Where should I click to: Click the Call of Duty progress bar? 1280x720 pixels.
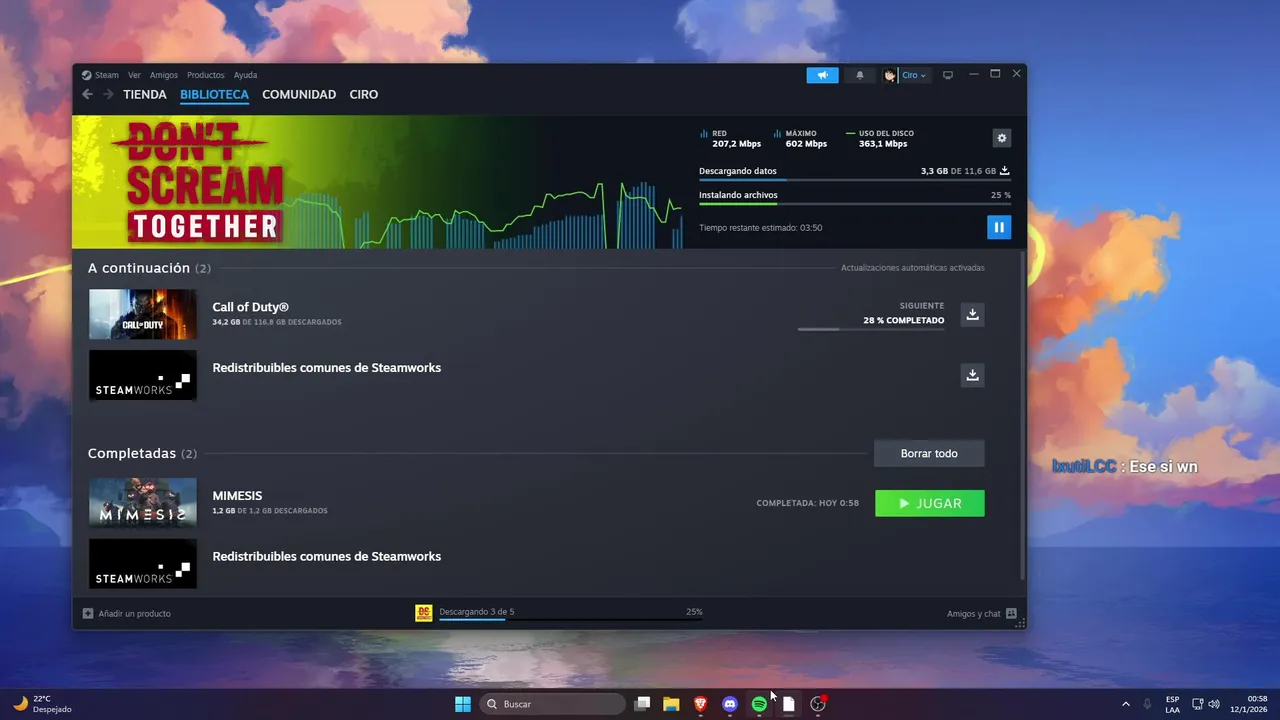pyautogui.click(x=871, y=329)
